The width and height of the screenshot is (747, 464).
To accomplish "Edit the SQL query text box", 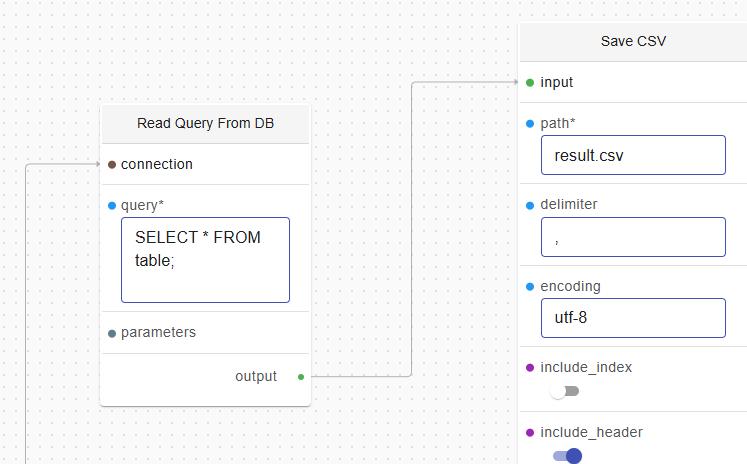I will [x=205, y=260].
